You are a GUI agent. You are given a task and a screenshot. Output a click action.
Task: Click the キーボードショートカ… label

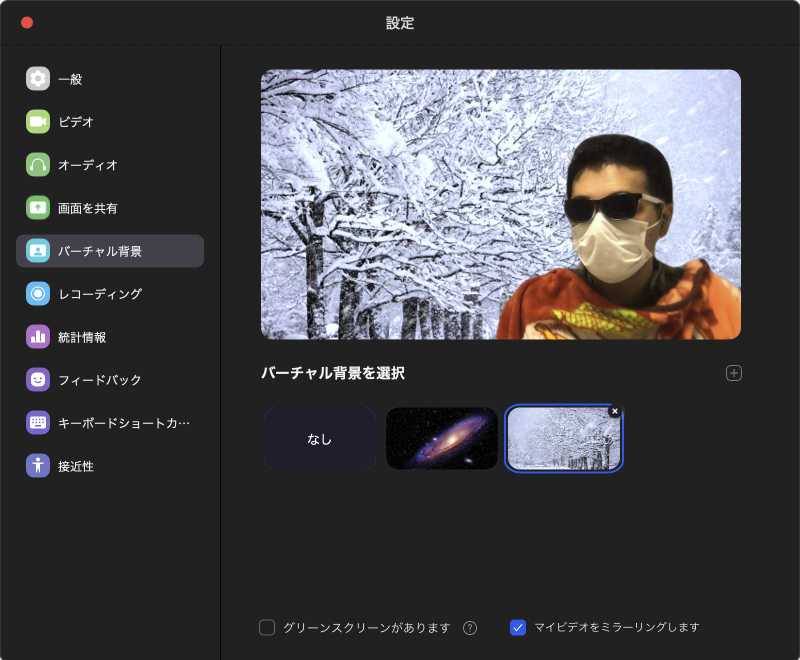click(124, 423)
